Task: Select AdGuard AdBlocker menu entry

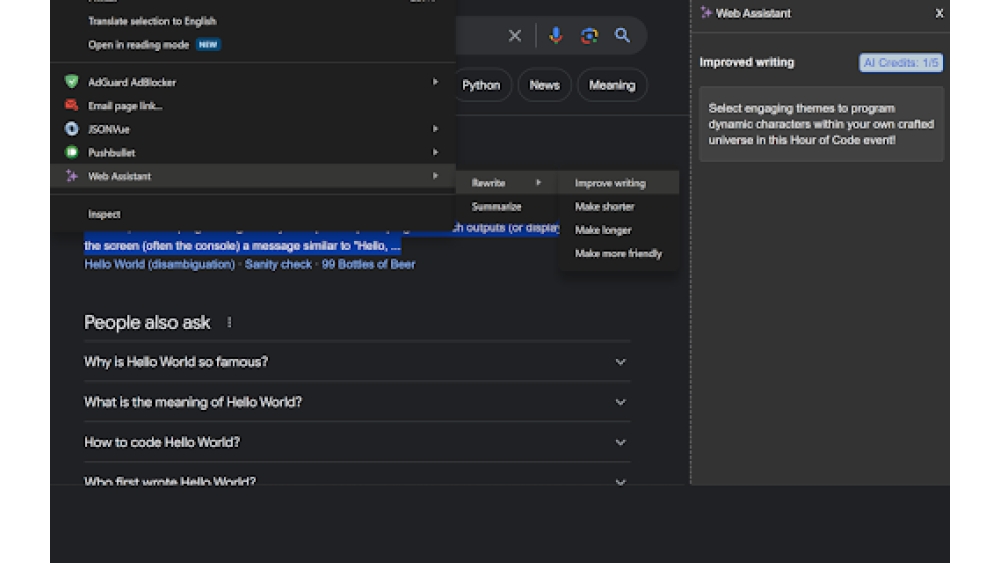Action: (x=253, y=82)
